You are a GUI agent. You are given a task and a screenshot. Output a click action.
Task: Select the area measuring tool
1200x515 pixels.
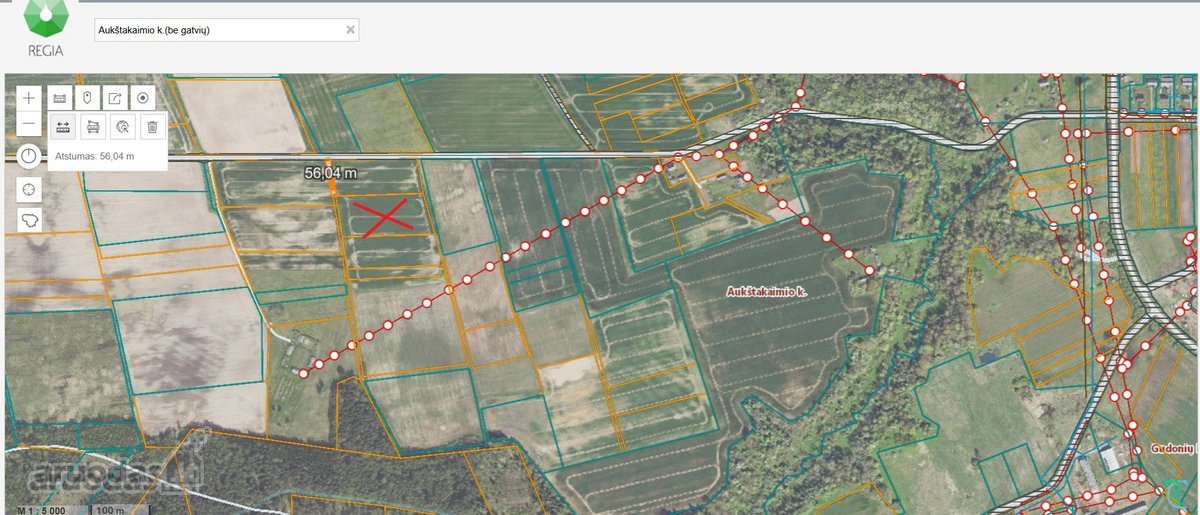[x=92, y=126]
